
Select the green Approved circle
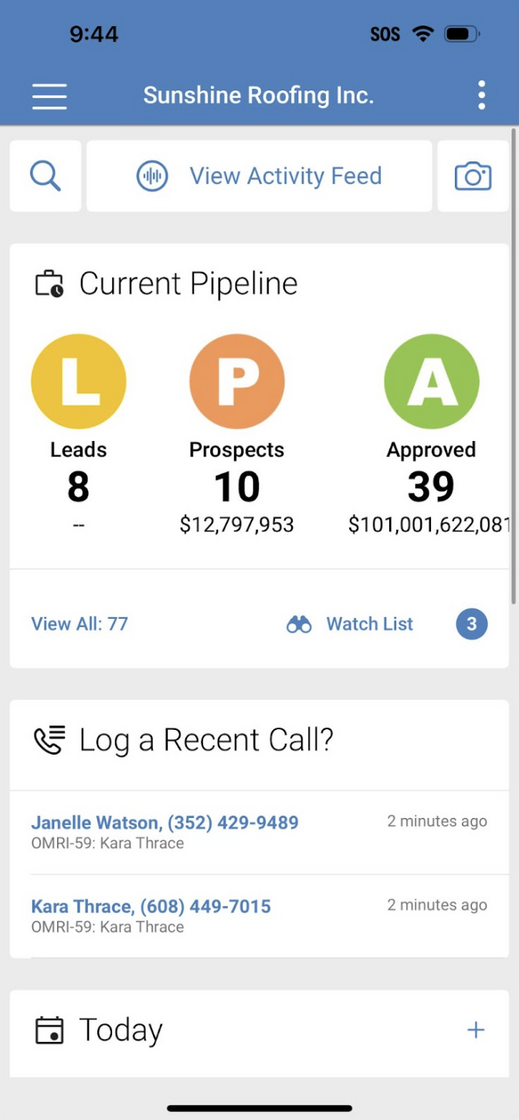click(431, 381)
